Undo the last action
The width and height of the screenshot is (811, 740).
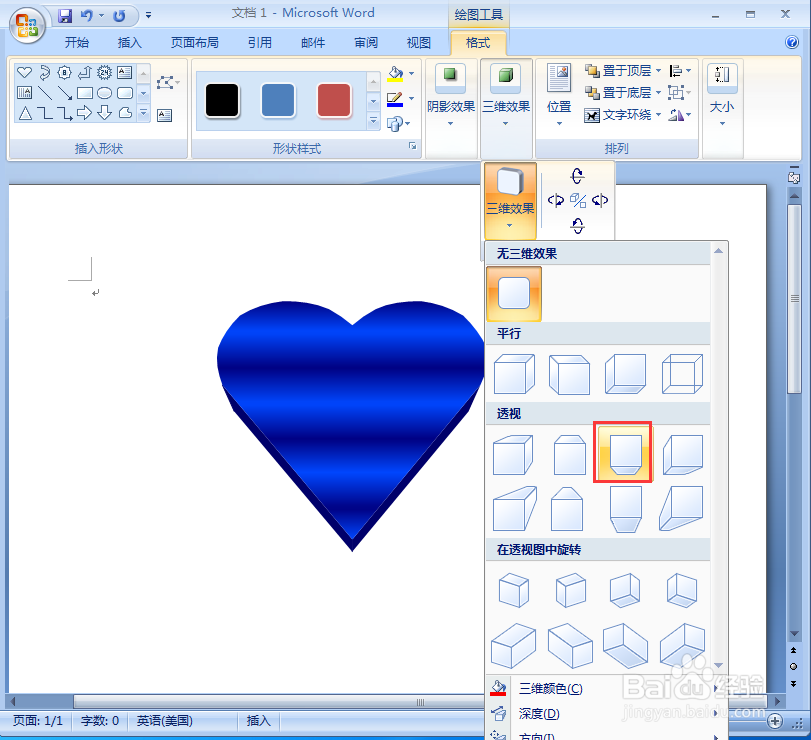86,16
